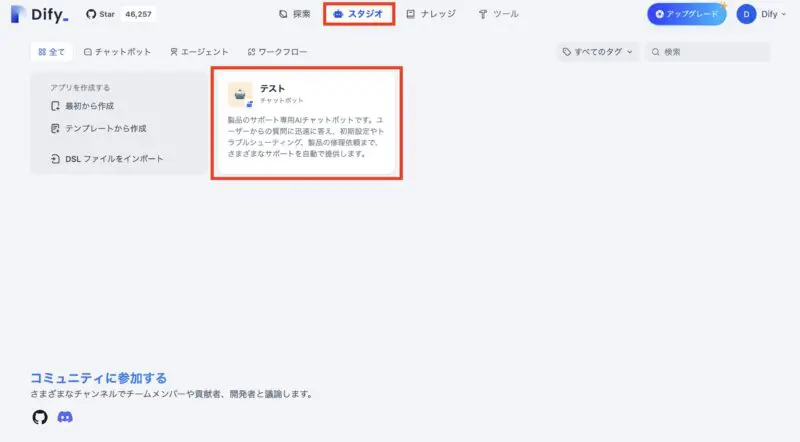Choose テンプレートから作成 option
The height and width of the screenshot is (442, 800).
click(x=99, y=129)
